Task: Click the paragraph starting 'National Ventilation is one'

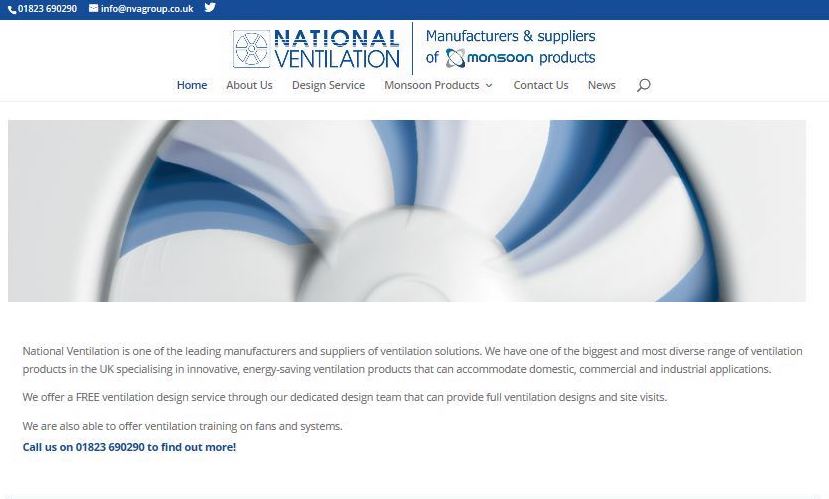Action: [412, 360]
